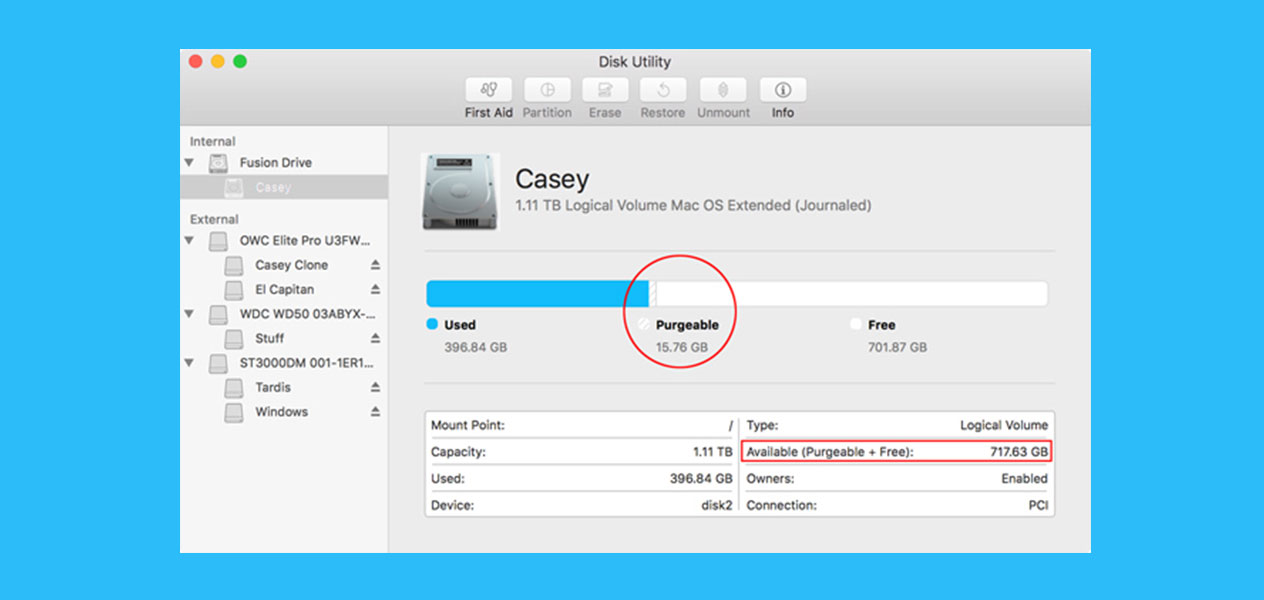Eject the Tardis volume
This screenshot has height=600, width=1264.
[376, 387]
